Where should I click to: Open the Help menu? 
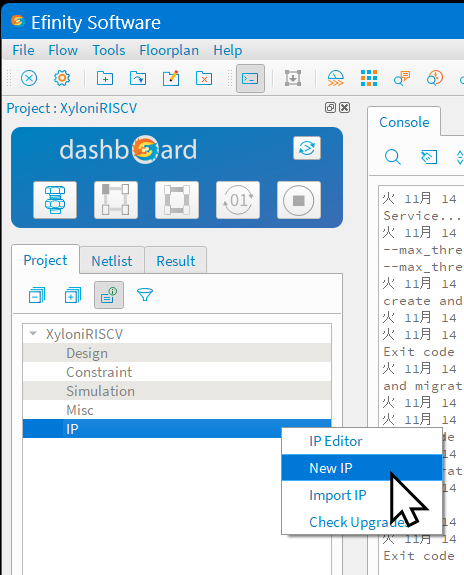pyautogui.click(x=228, y=50)
